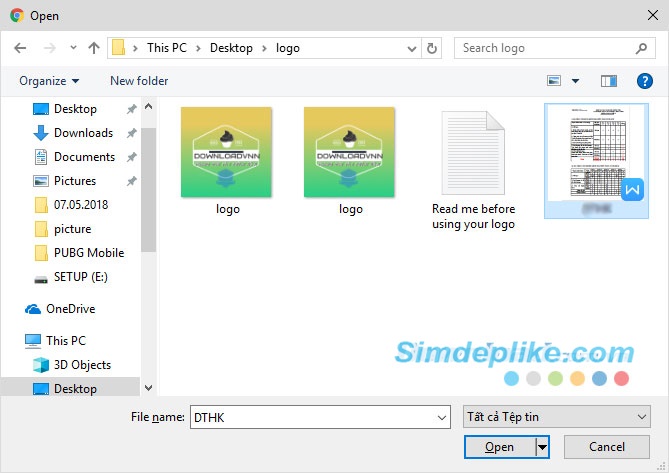Open address bar history dropdown

[x=412, y=49]
